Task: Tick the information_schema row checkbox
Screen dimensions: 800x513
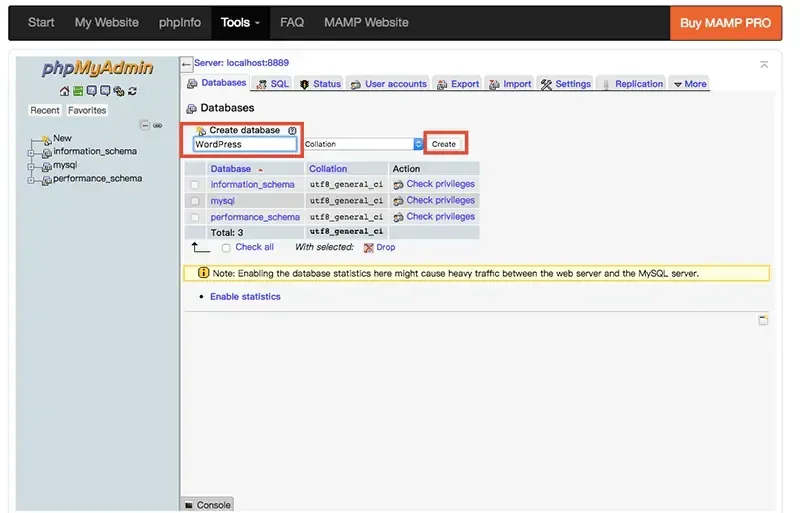Action: [195, 185]
